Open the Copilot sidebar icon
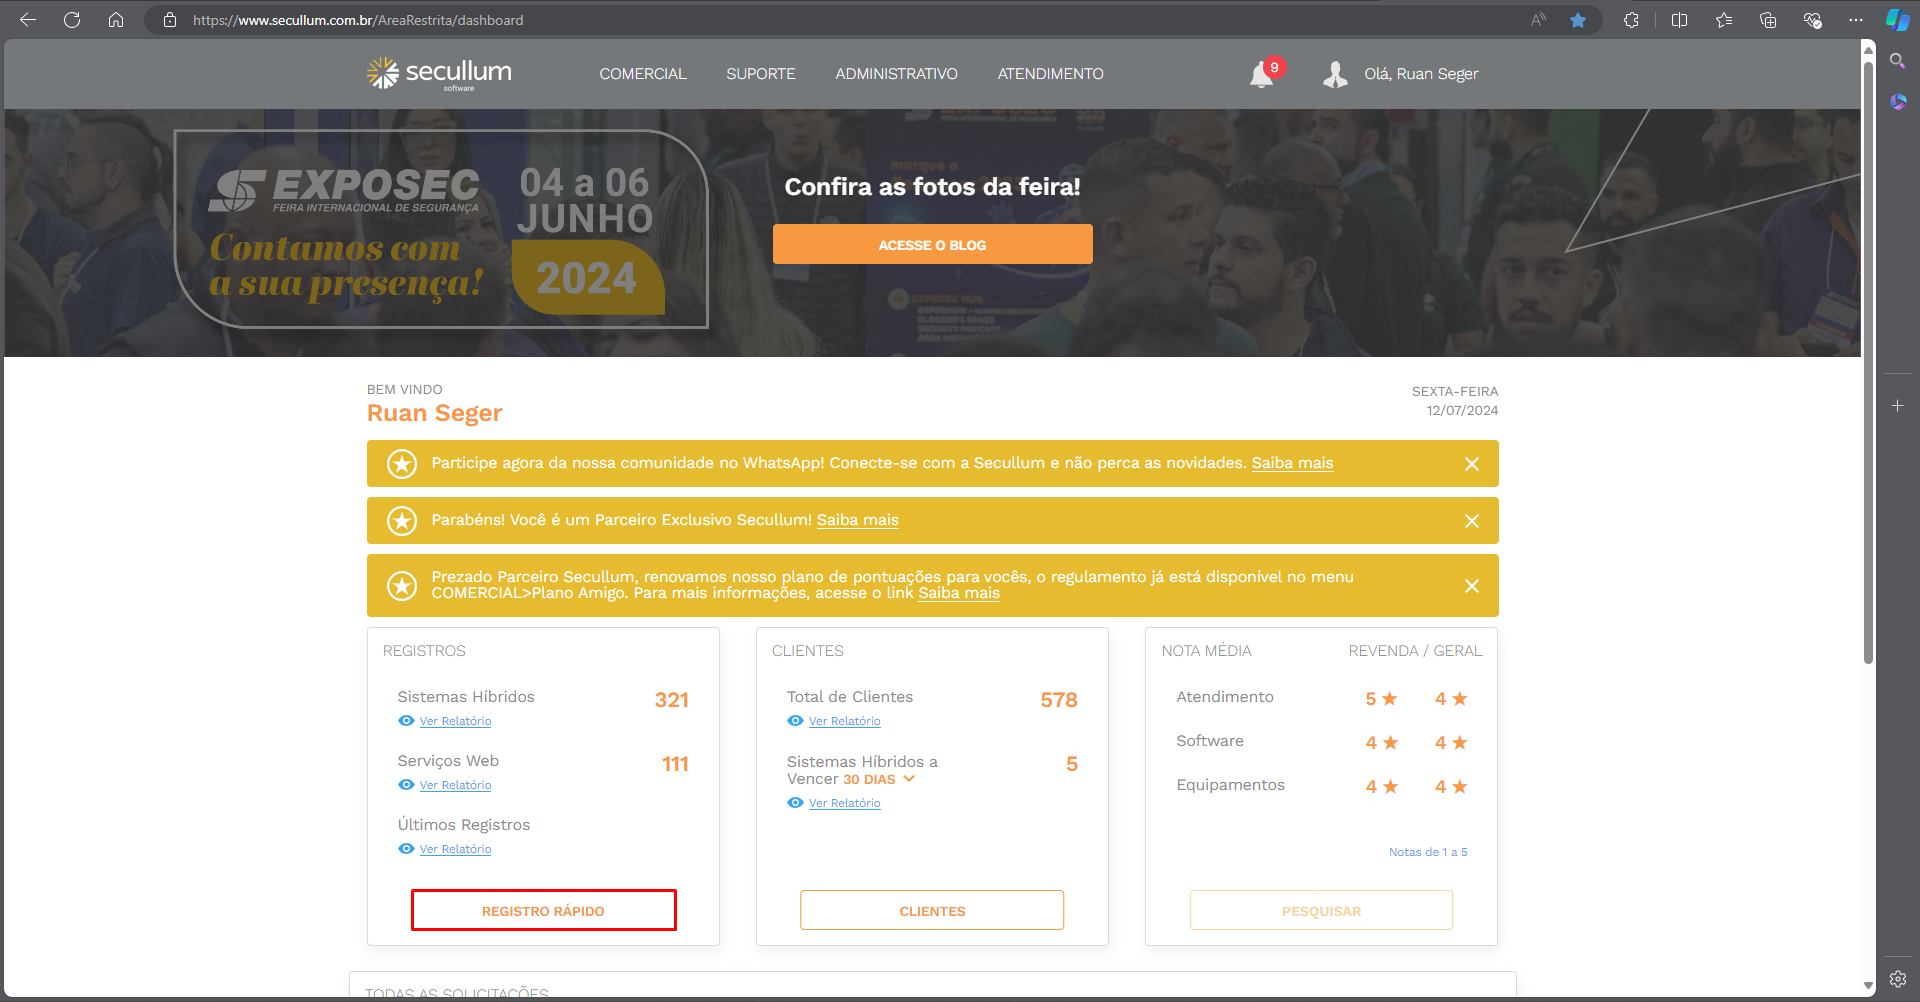This screenshot has height=1002, width=1920. (x=1897, y=20)
